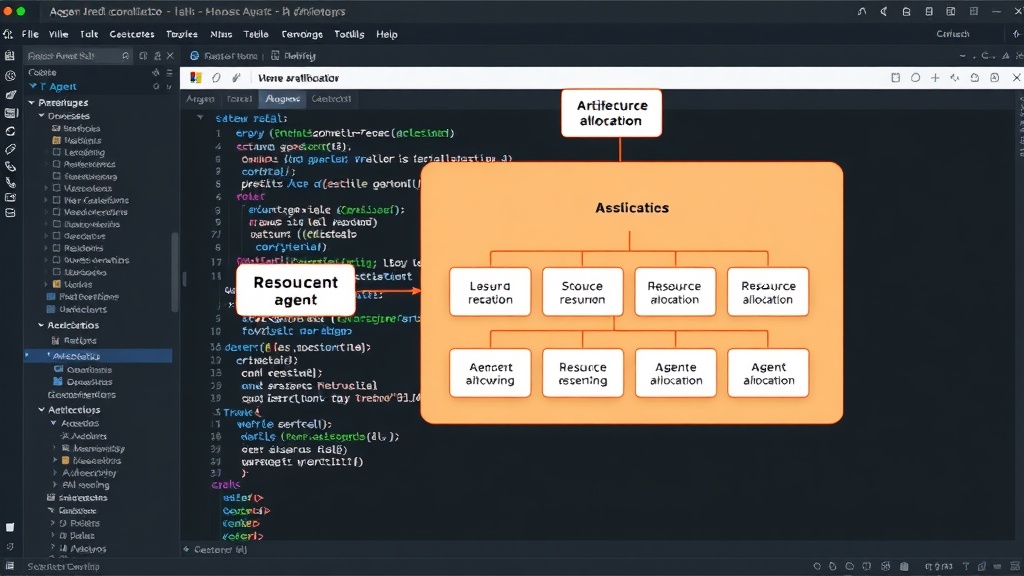Click the search icon in sidebar search field
This screenshot has height=576, width=1024.
tap(125, 56)
